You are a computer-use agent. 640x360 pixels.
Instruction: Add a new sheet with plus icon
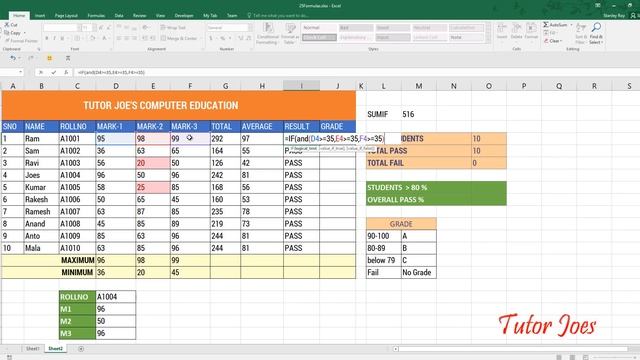tap(81, 349)
